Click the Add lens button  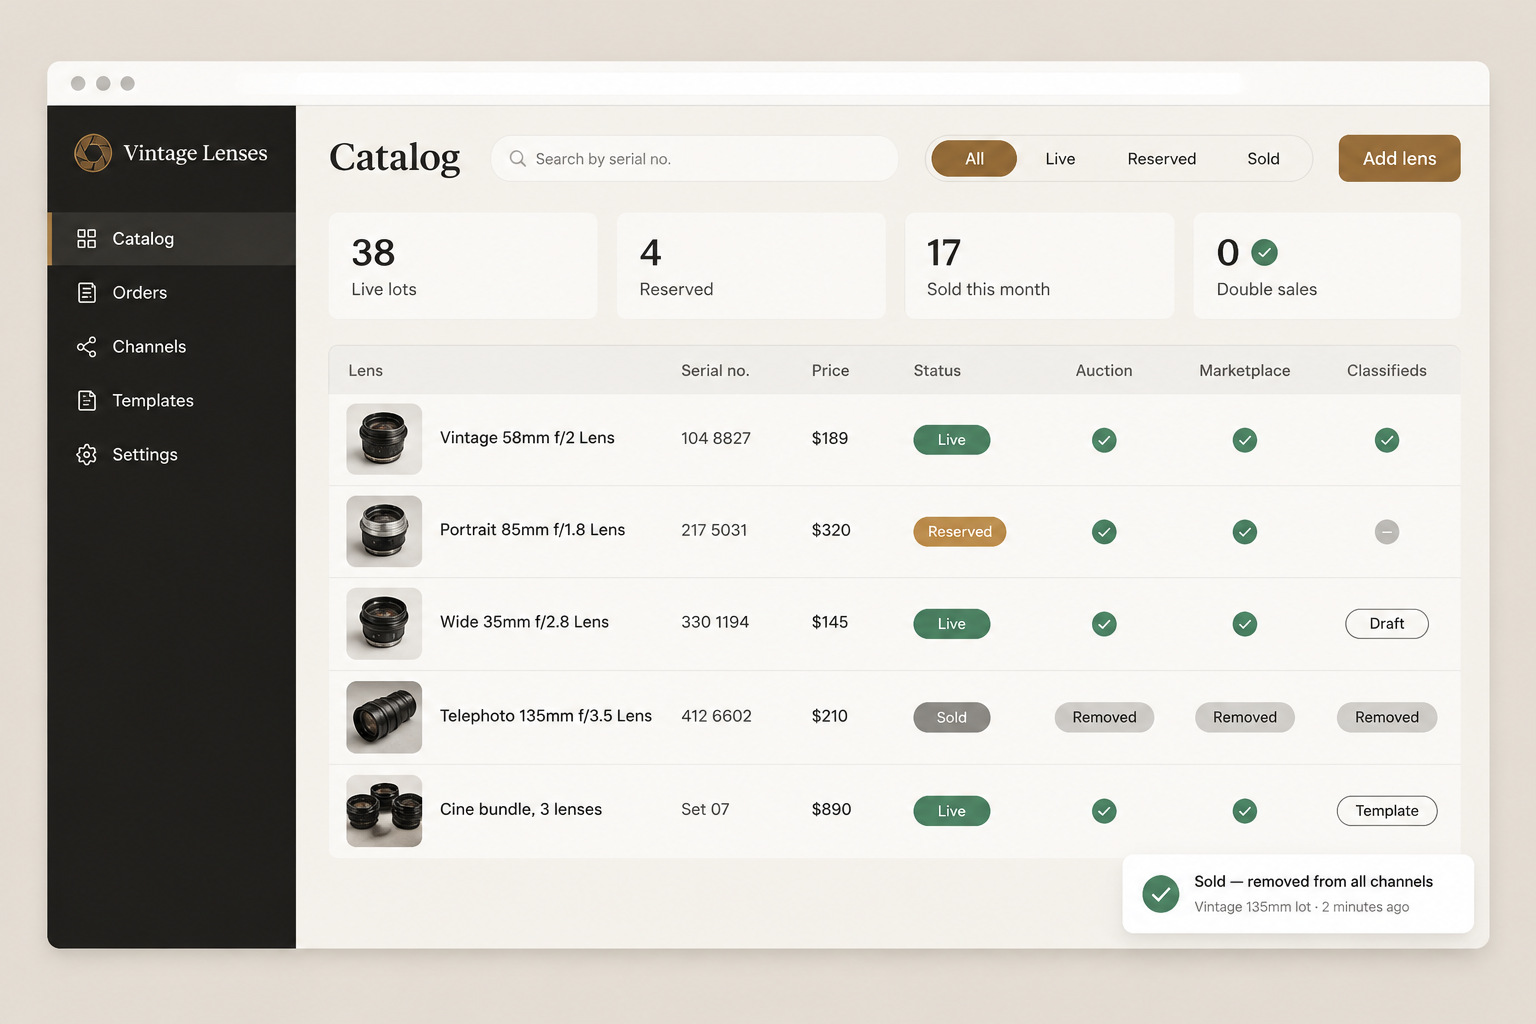pos(1399,158)
